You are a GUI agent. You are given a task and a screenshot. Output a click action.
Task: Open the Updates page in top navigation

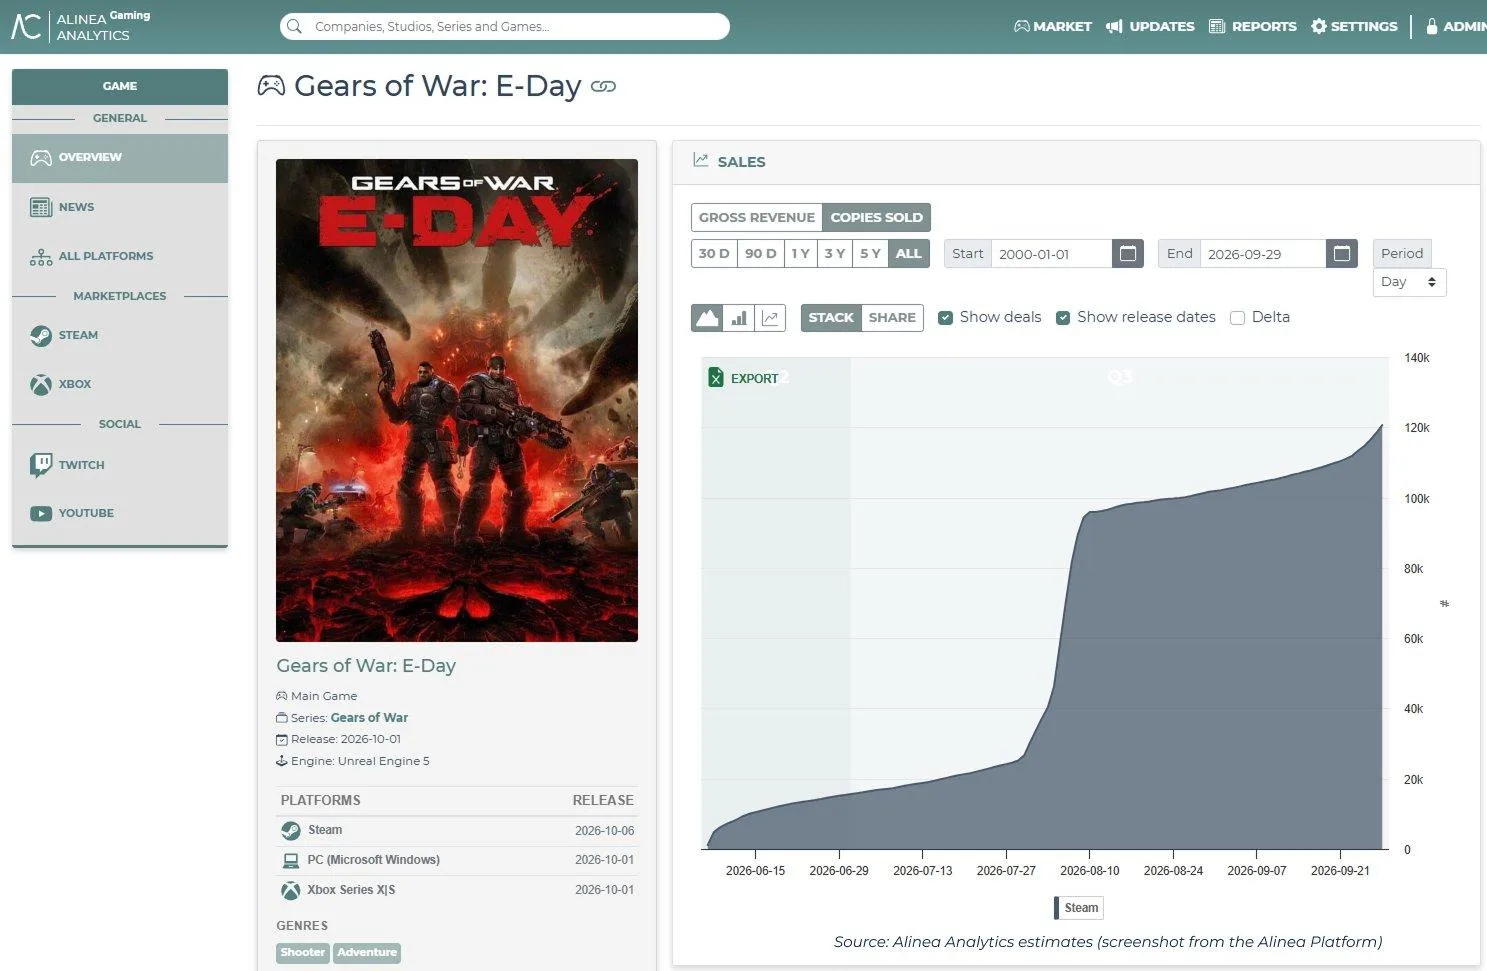click(x=1150, y=26)
